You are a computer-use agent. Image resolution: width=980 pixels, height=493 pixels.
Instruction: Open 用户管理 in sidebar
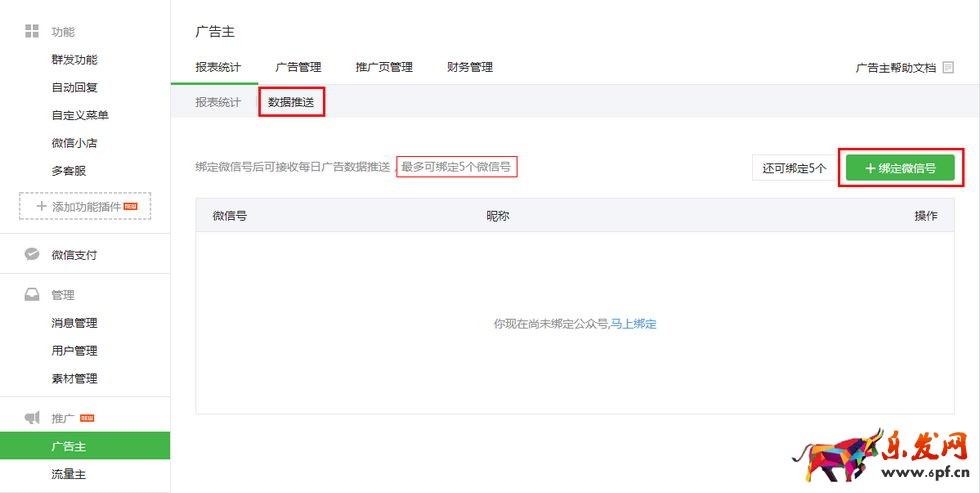click(74, 351)
